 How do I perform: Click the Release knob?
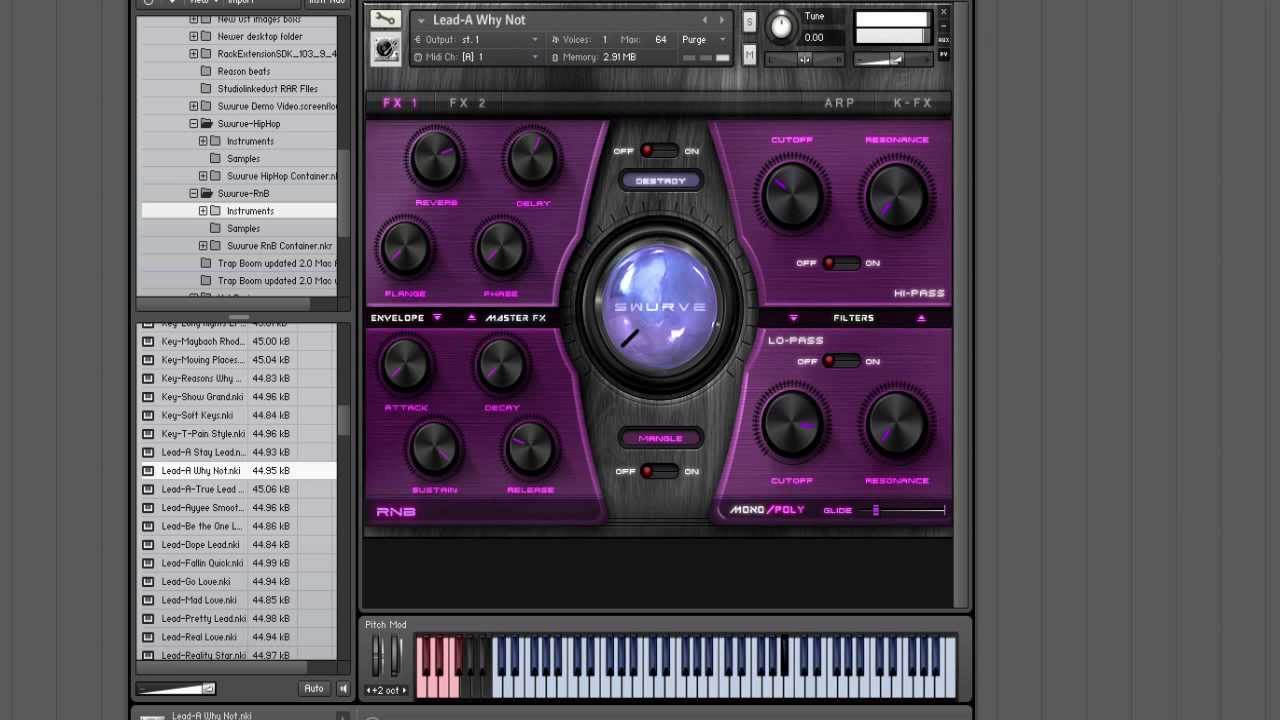[x=531, y=447]
